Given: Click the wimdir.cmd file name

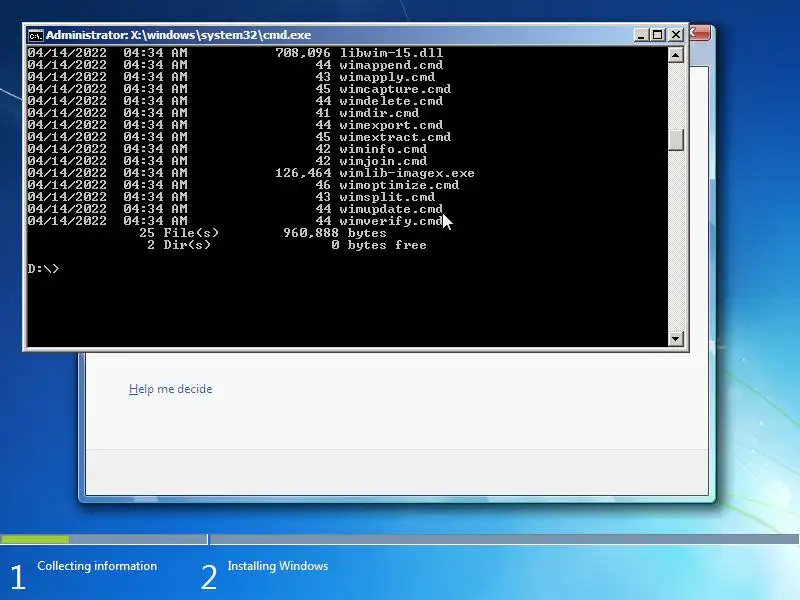Looking at the screenshot, I should (380, 113).
